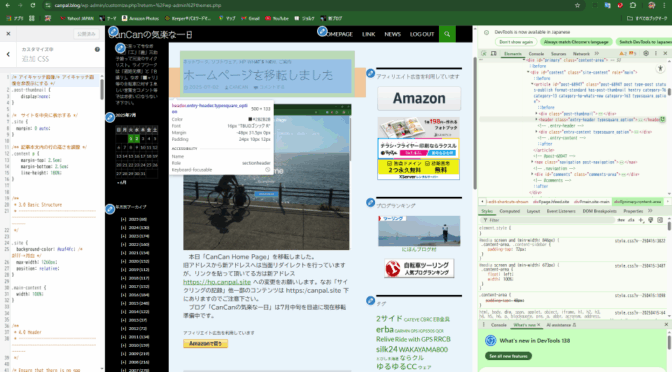Open the help icon beside カスタマイズ中
The image size is (672, 372).
click(97, 49)
